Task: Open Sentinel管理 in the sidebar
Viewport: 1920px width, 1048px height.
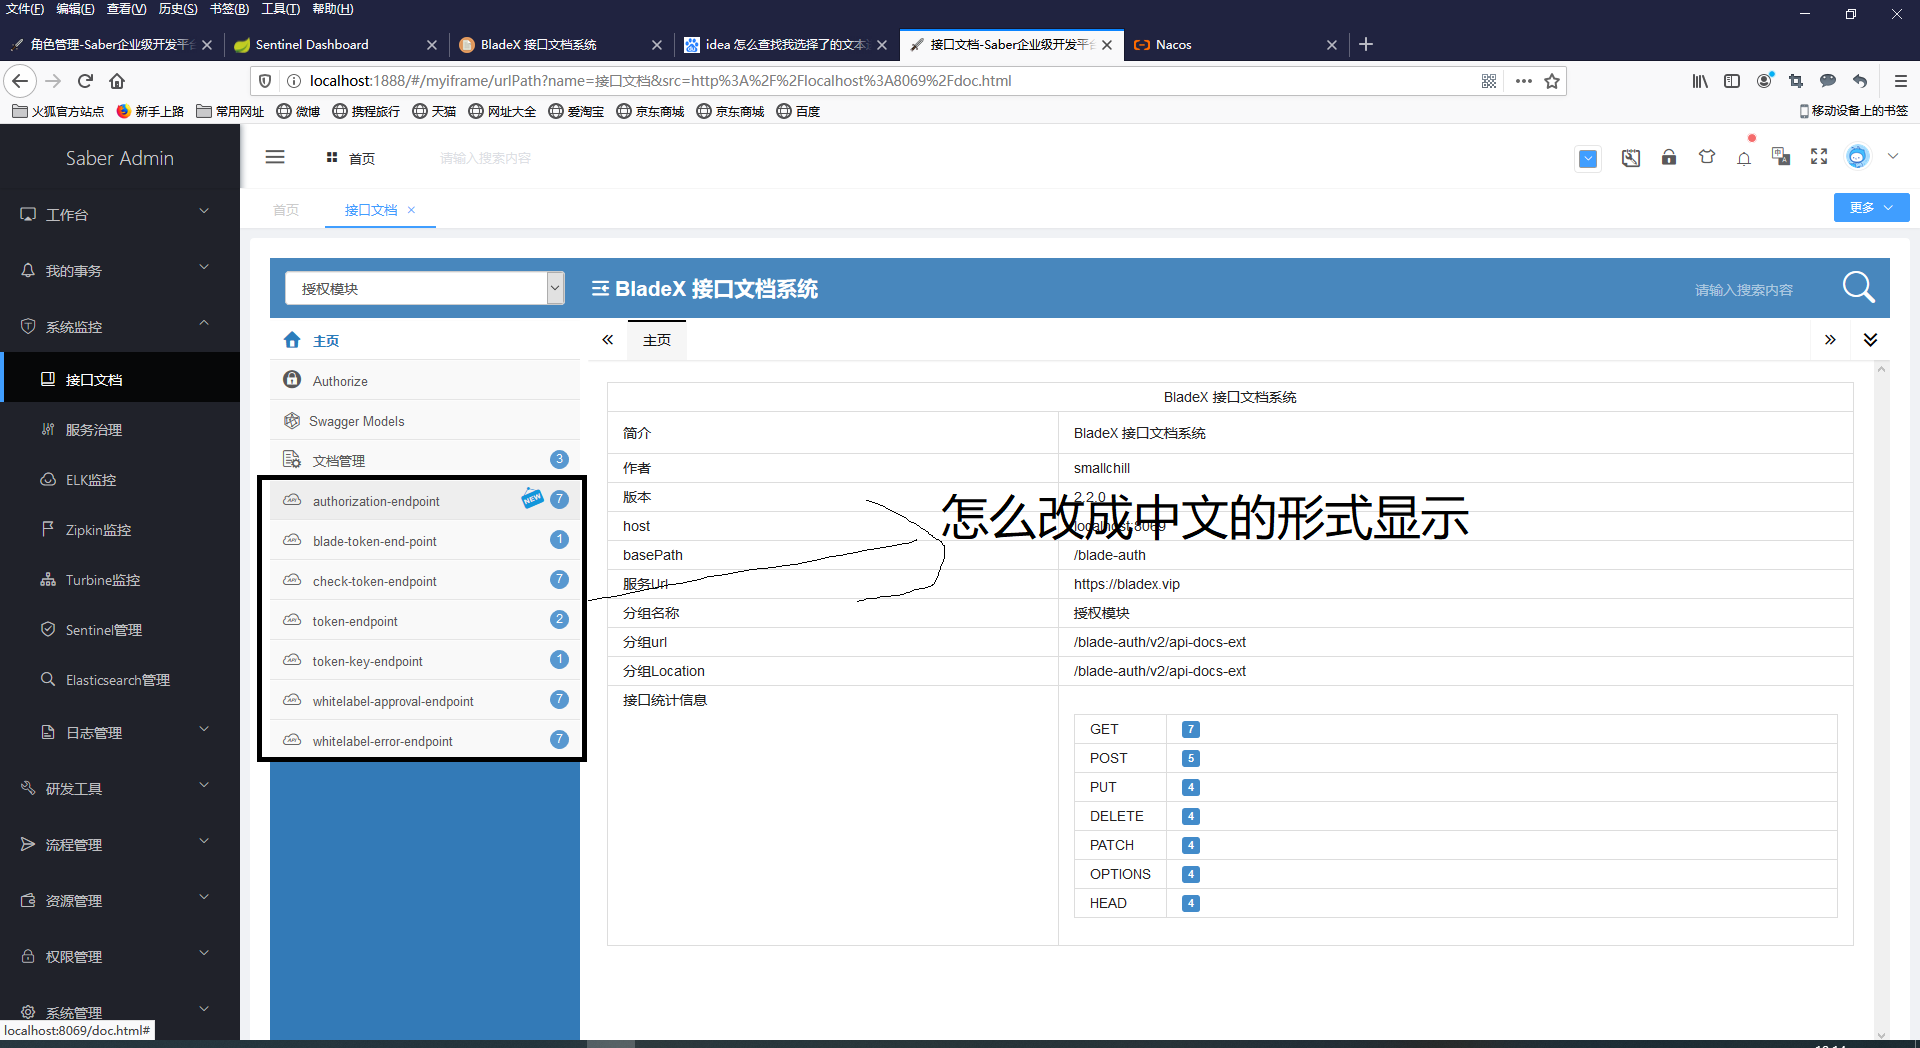Action: pyautogui.click(x=120, y=629)
